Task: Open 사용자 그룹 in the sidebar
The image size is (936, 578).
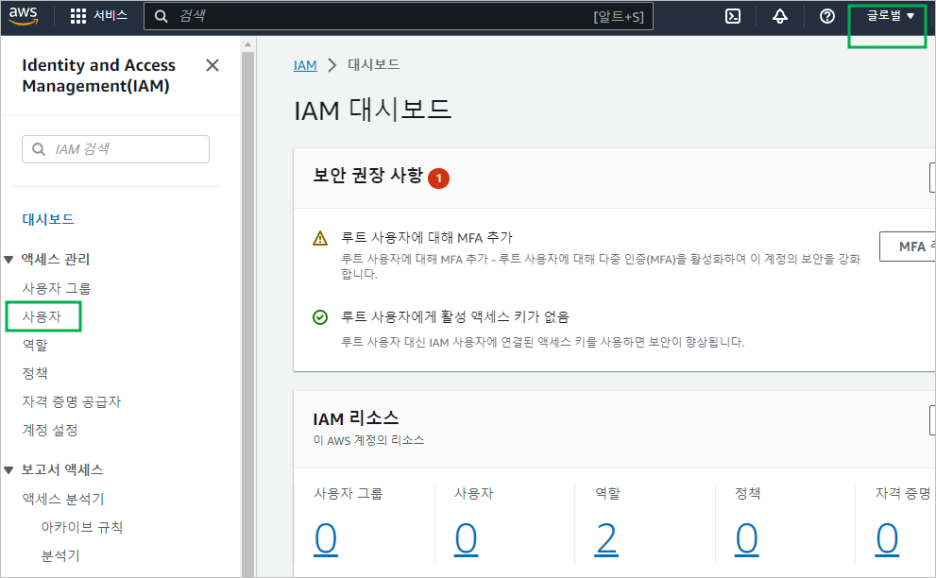Action: point(56,288)
